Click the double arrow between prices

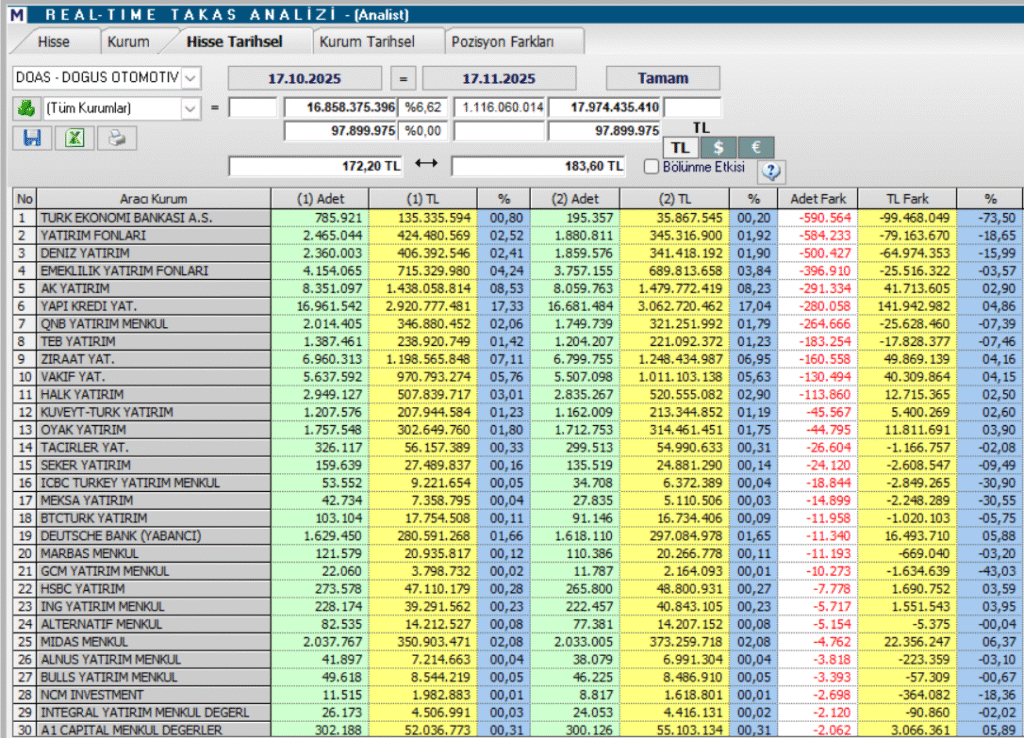426,163
